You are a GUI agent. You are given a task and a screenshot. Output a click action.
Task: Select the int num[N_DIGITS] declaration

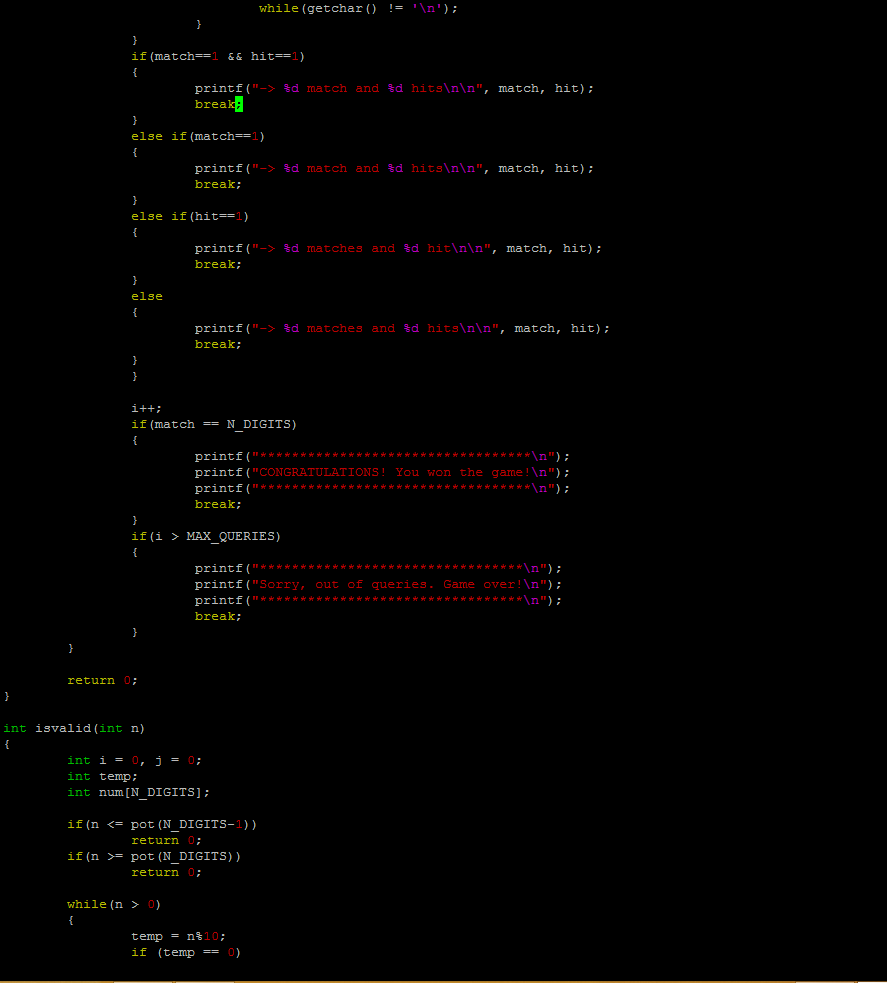135,792
